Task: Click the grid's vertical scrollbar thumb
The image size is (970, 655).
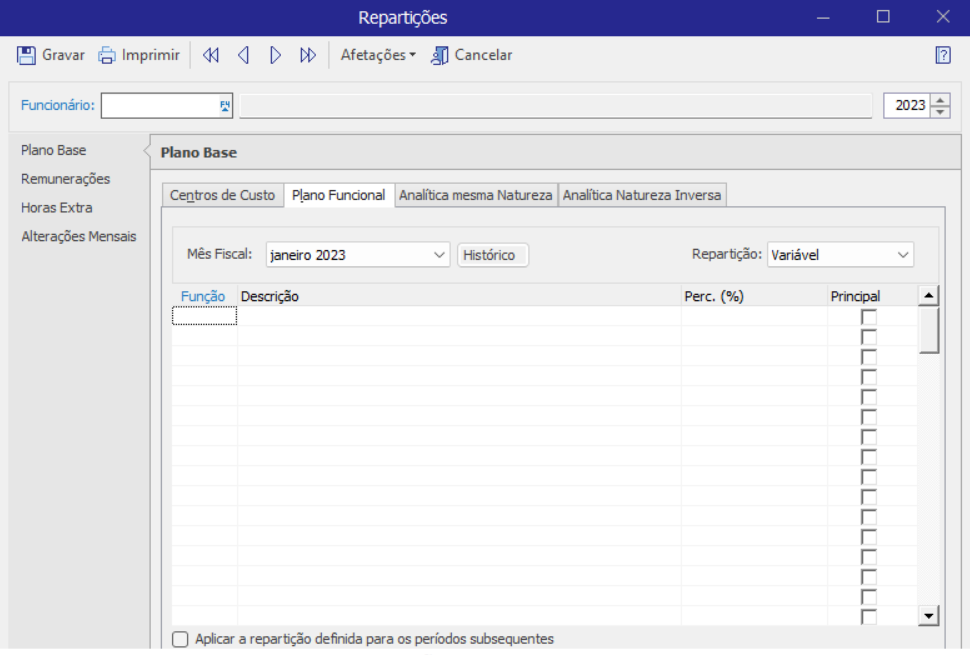Action: (929, 330)
